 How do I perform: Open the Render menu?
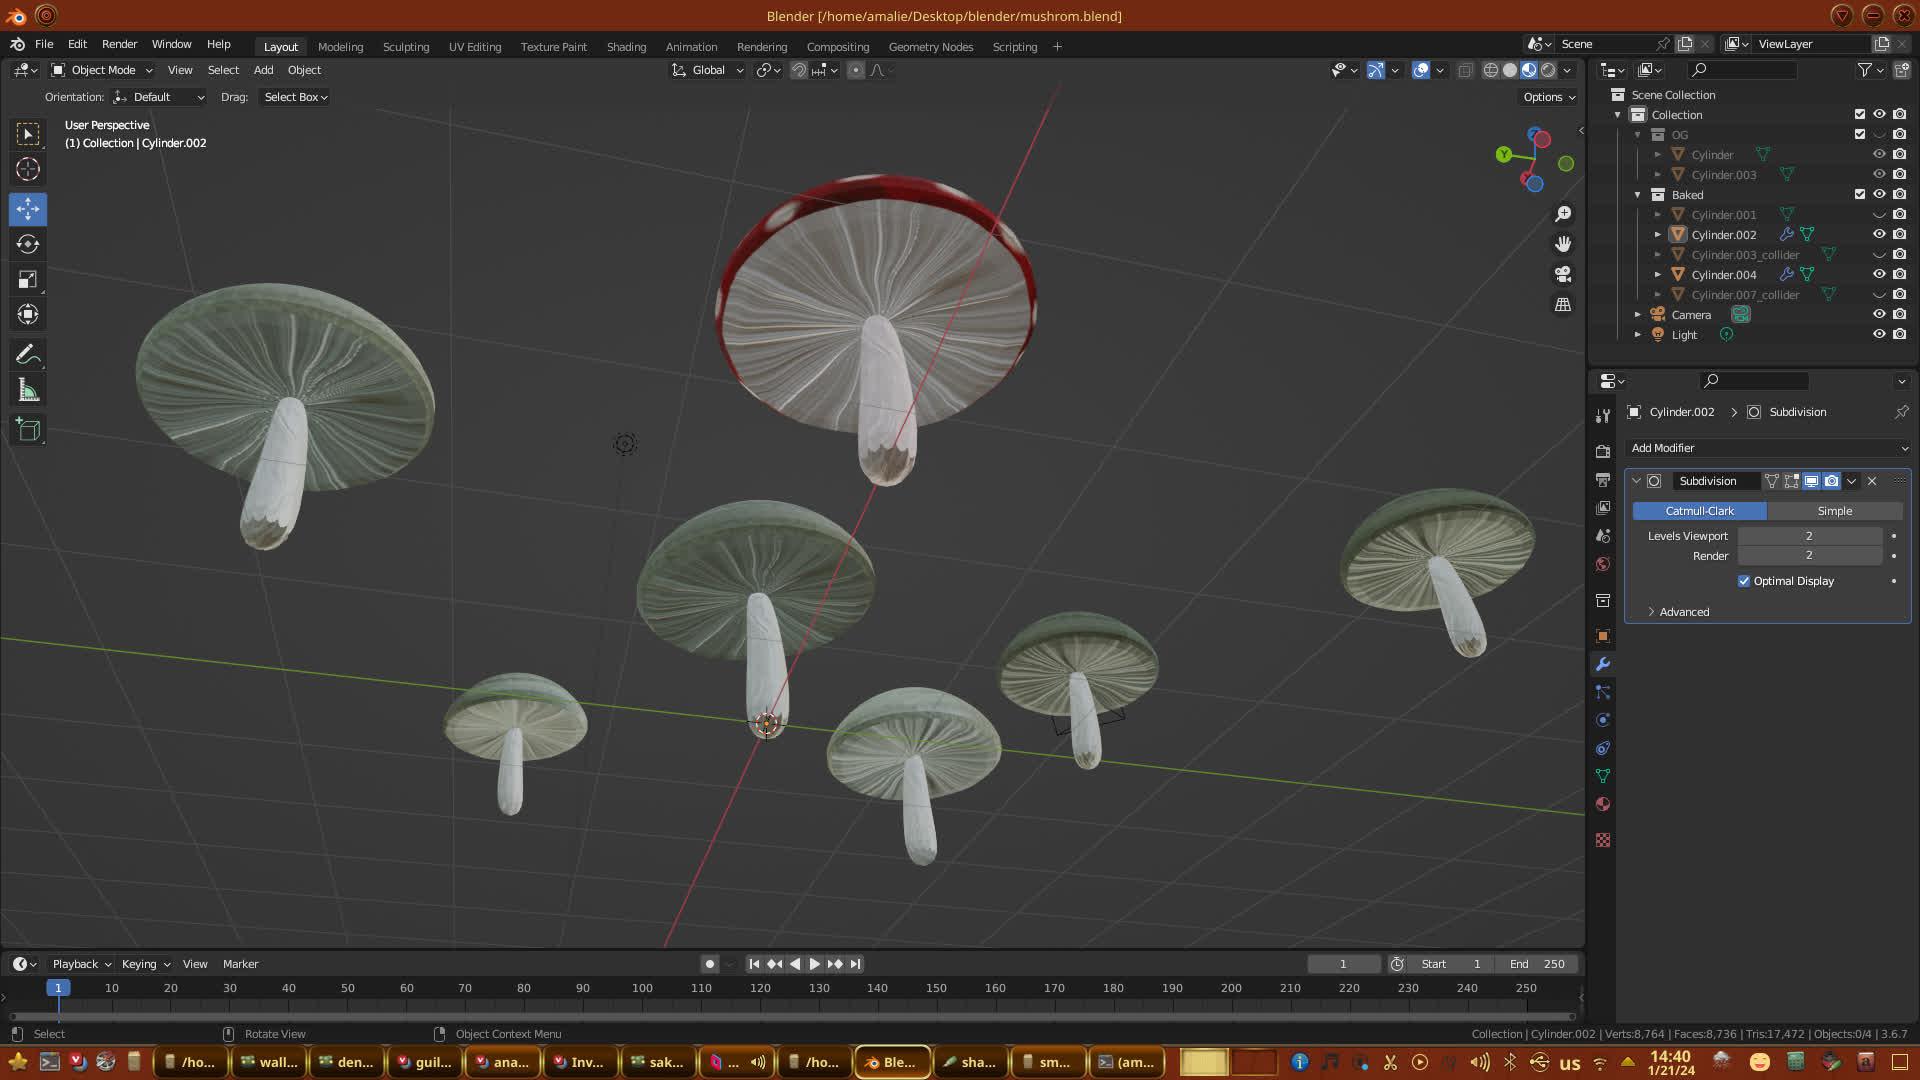click(x=119, y=44)
